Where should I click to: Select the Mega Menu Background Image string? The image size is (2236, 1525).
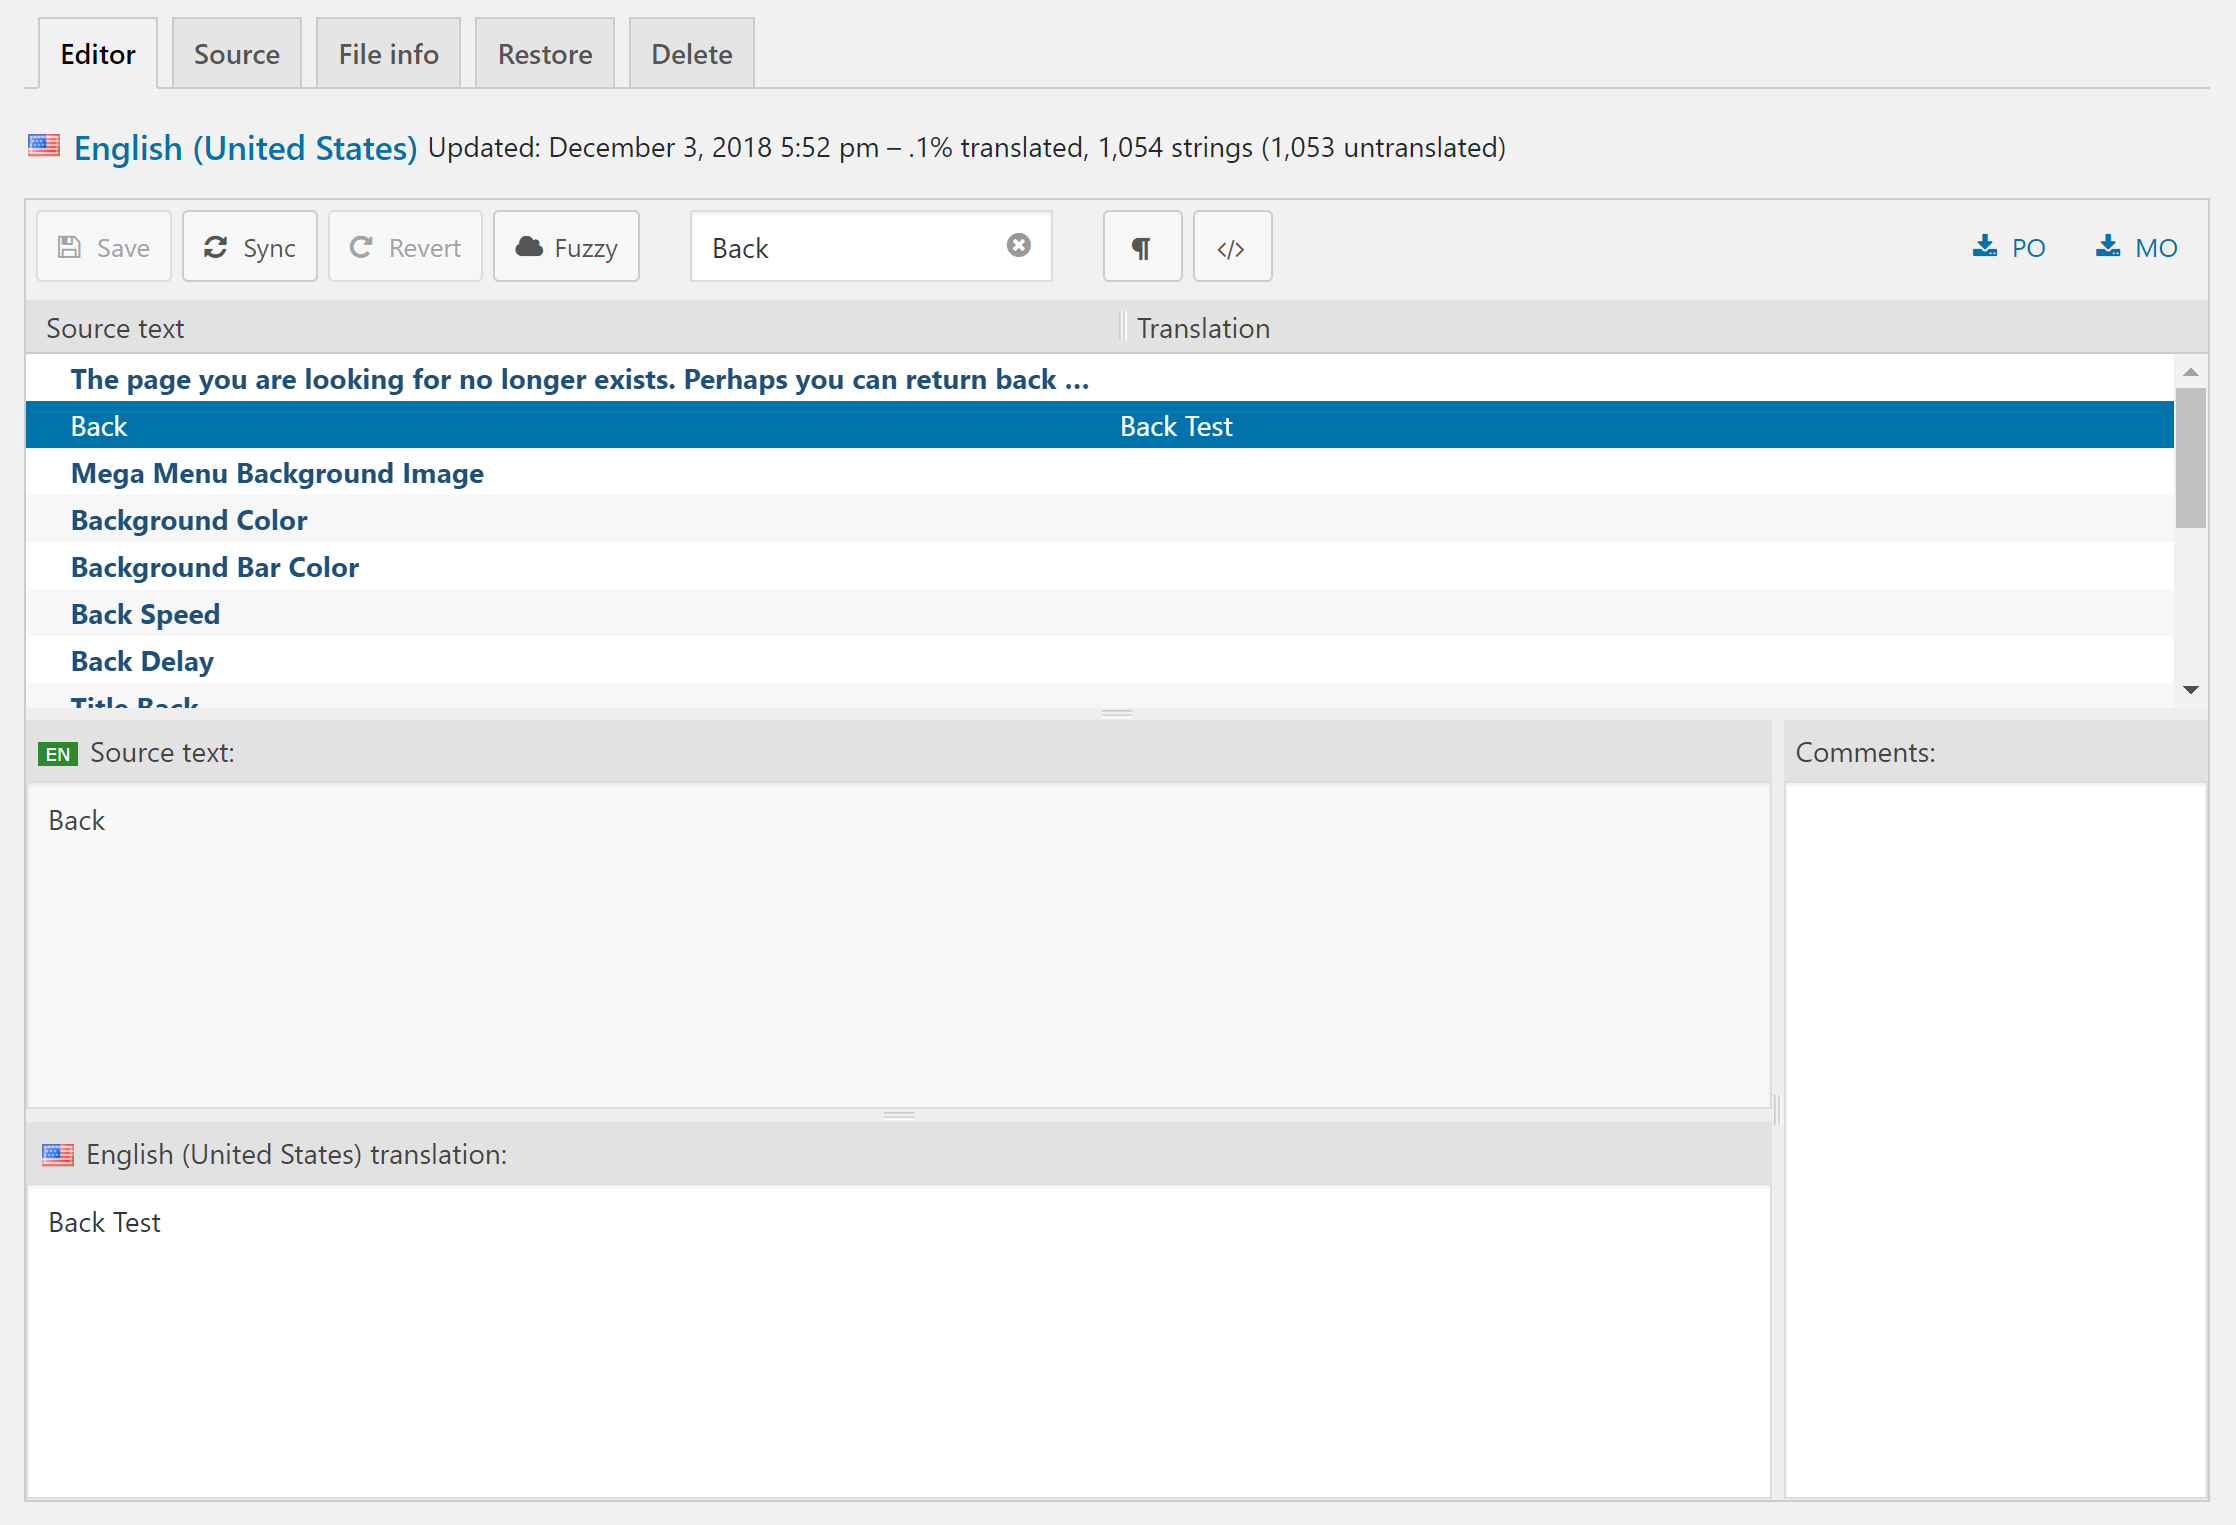[277, 473]
